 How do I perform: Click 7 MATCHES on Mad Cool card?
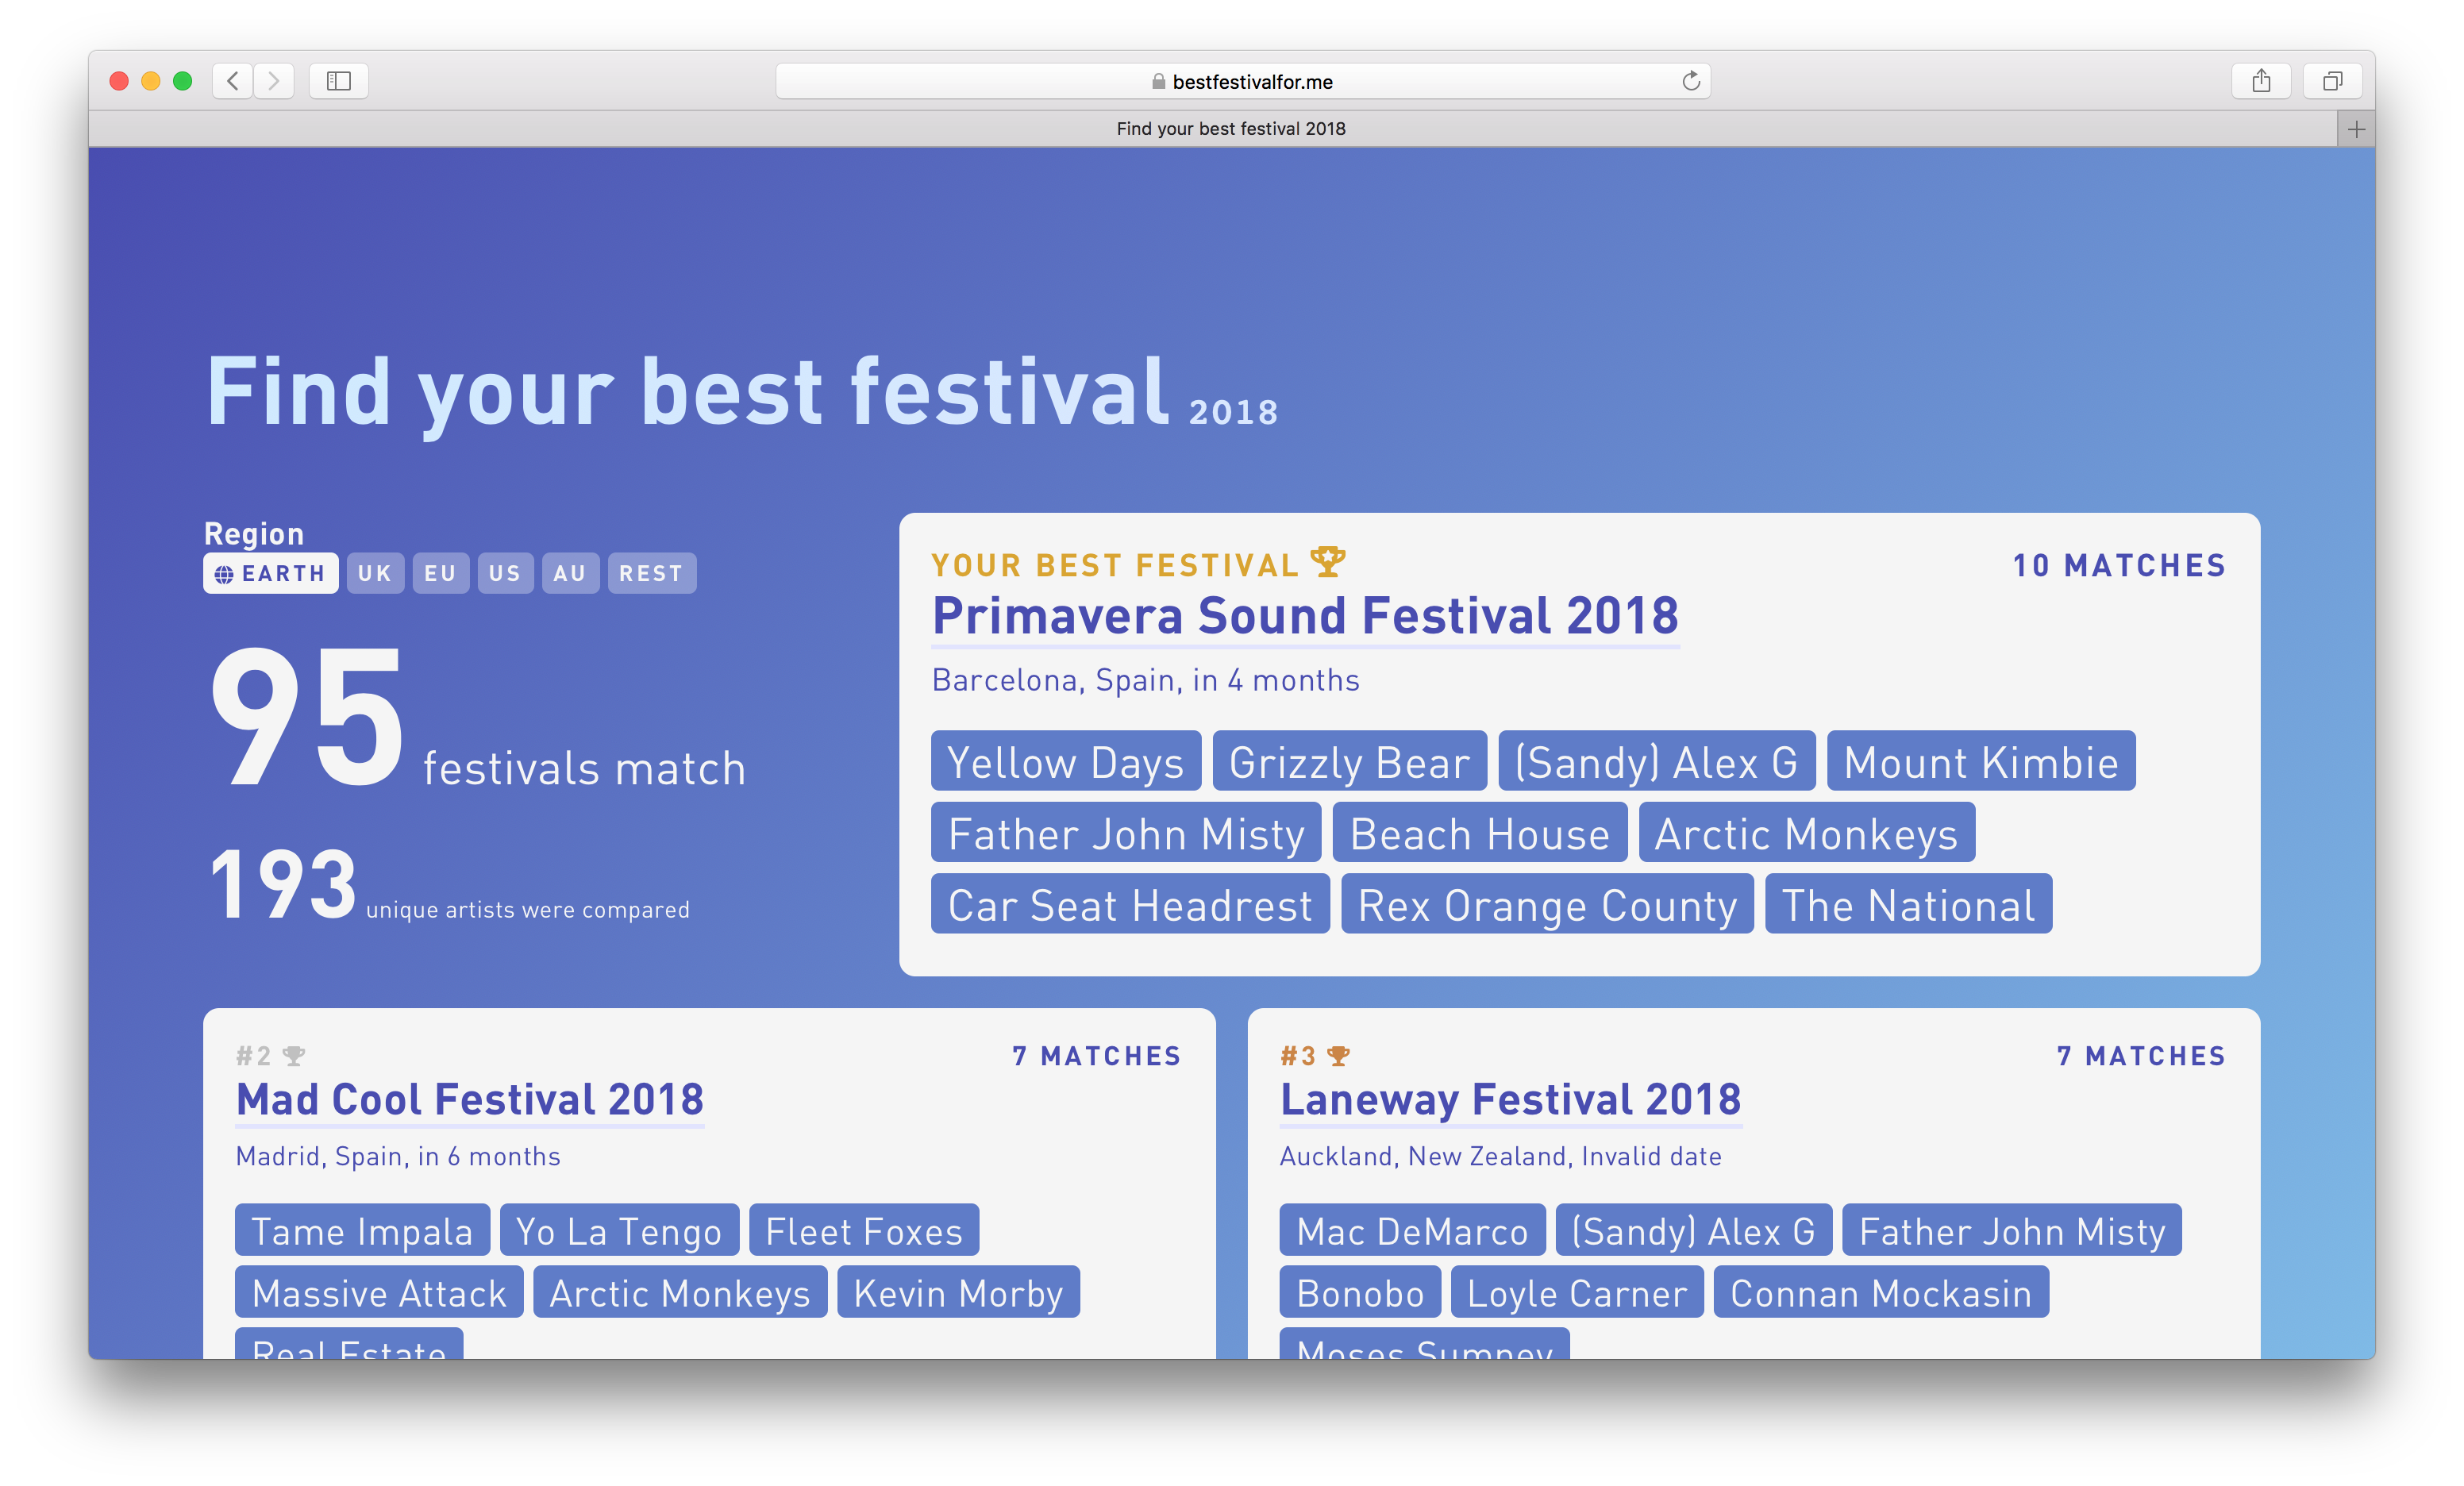1096,1056
